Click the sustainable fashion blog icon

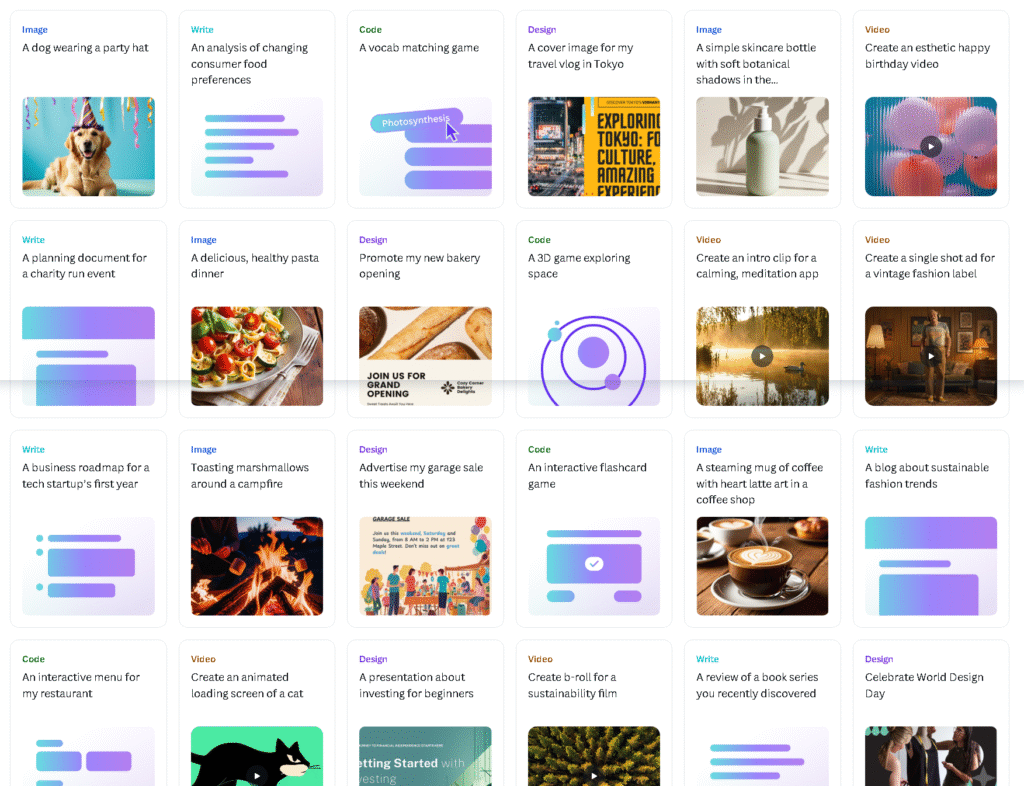[930, 565]
